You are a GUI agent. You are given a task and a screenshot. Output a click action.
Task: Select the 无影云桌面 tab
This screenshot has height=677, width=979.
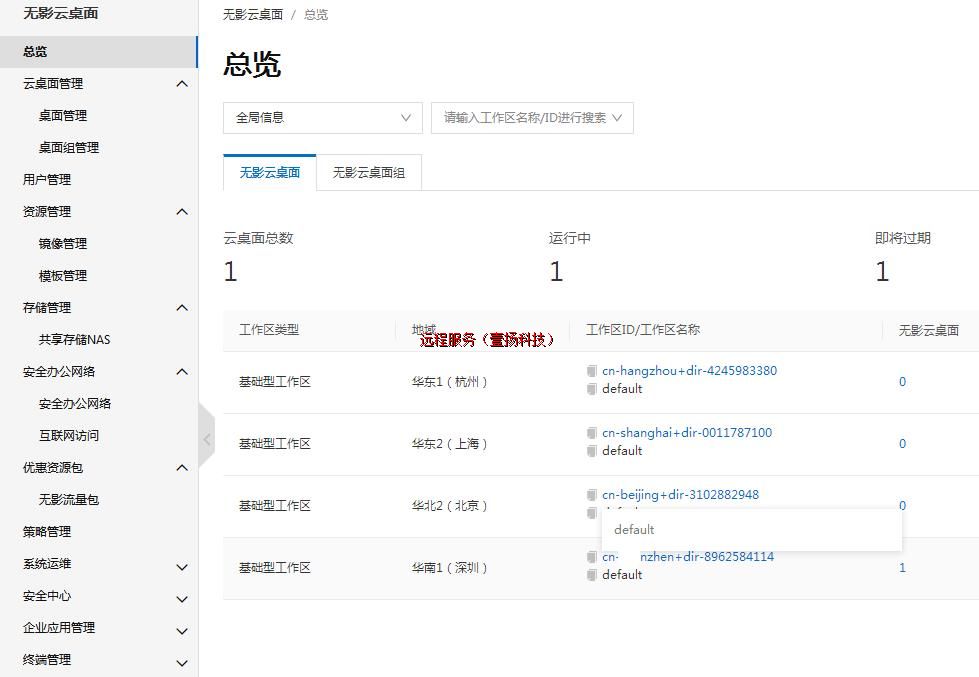click(x=269, y=172)
